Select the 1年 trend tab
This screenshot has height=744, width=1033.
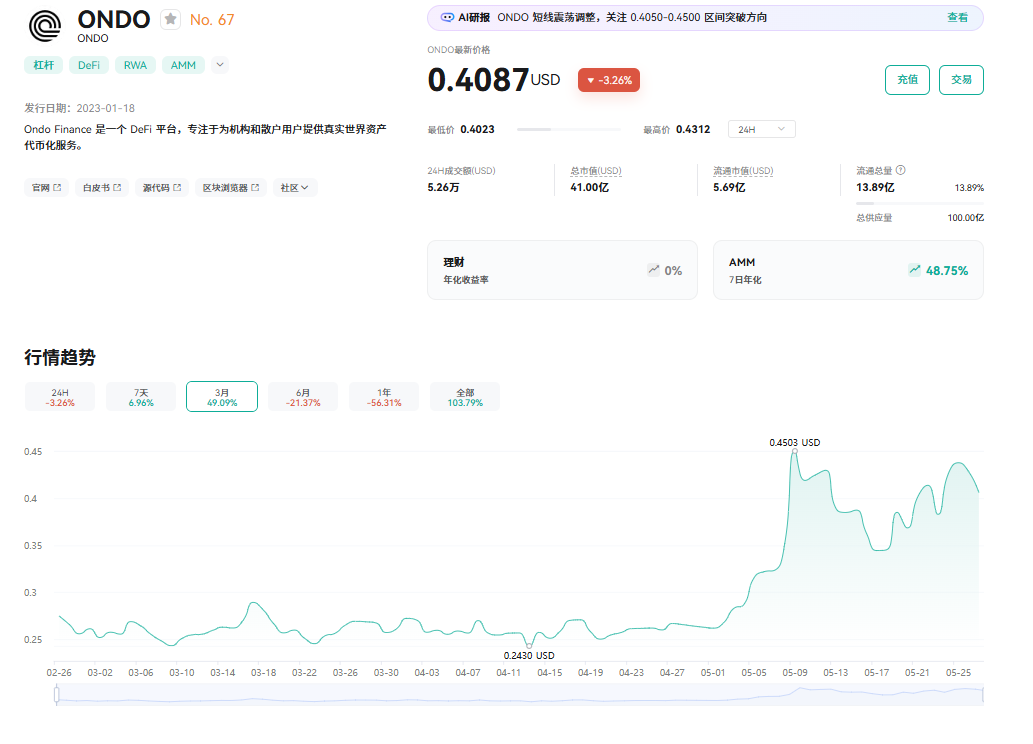click(x=384, y=397)
